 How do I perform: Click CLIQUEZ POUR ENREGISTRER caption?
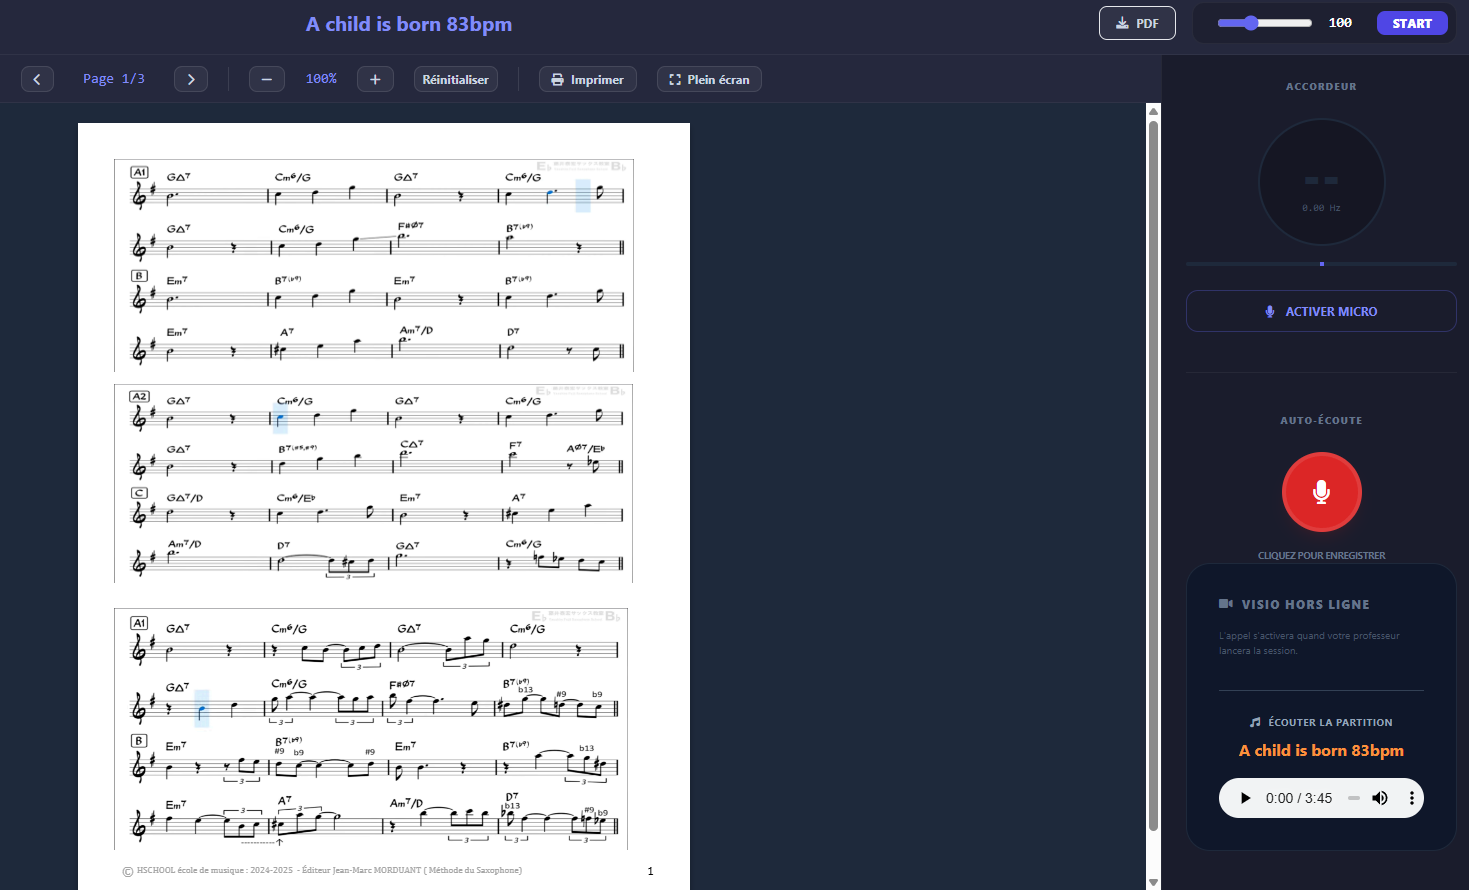(1321, 555)
